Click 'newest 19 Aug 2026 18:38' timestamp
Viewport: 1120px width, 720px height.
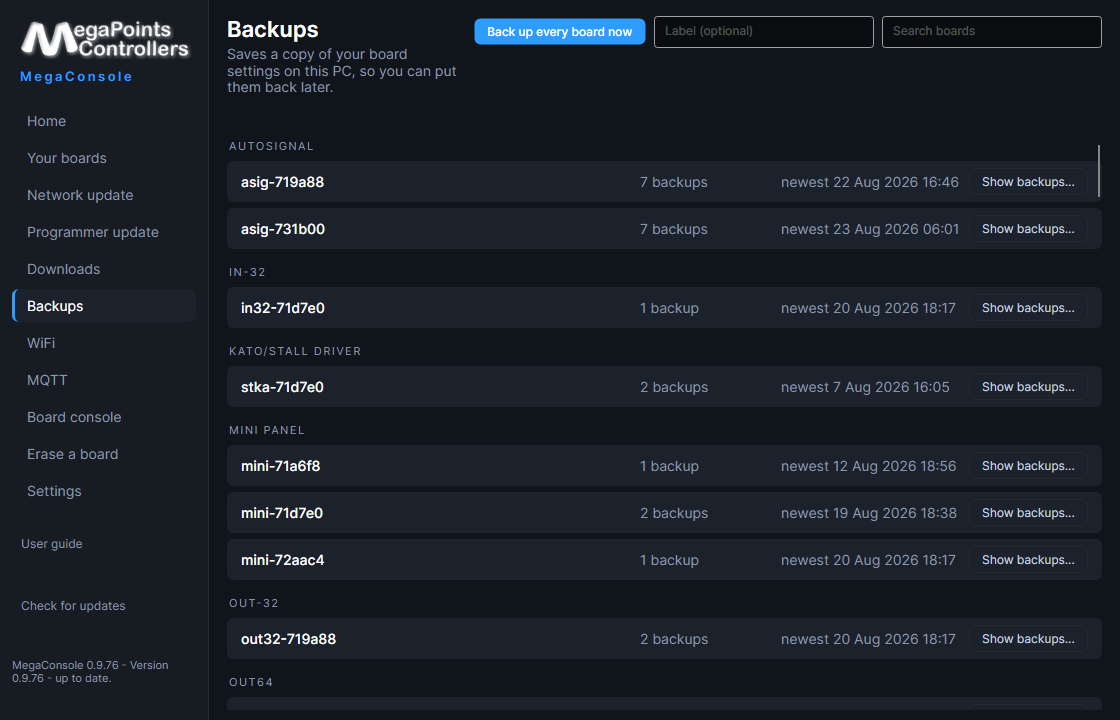[x=869, y=513]
